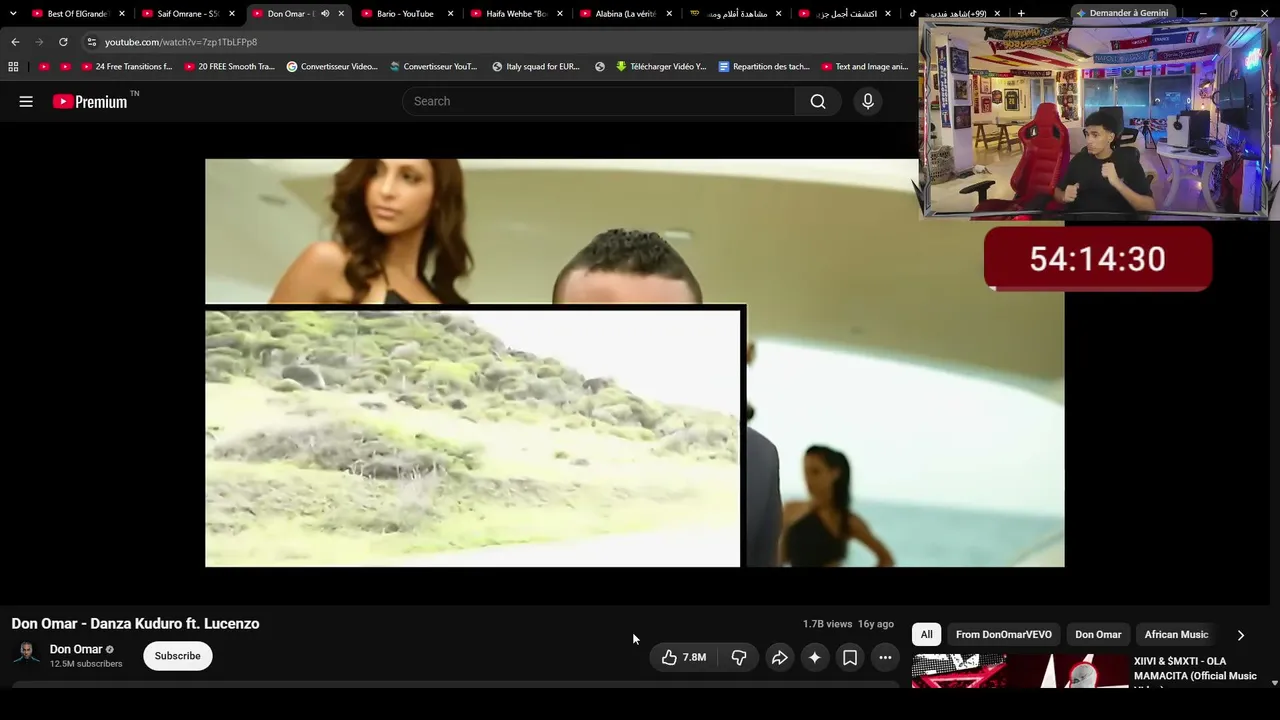Click the YouTube search input field
The height and width of the screenshot is (720, 1280).
[598, 101]
